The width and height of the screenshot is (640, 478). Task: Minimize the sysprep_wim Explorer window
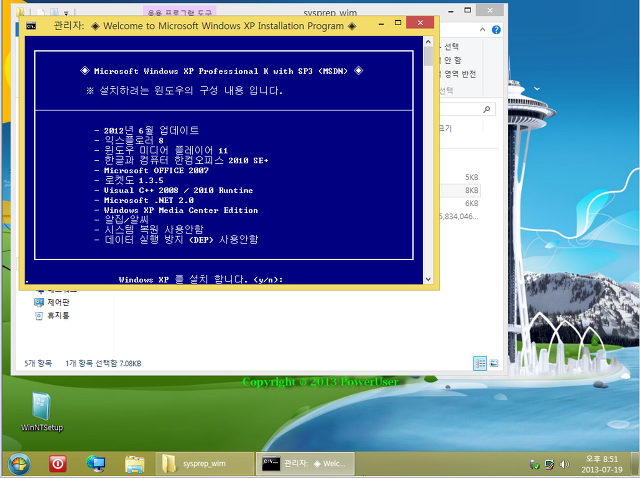451,11
